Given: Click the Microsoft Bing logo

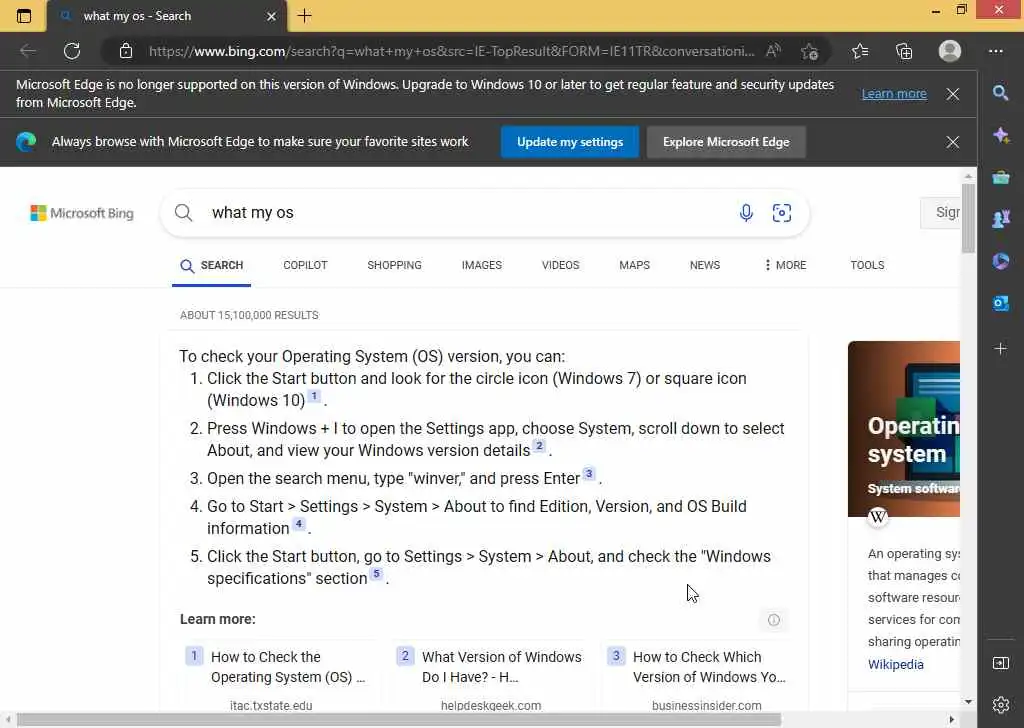Looking at the screenshot, I should click(x=82, y=213).
